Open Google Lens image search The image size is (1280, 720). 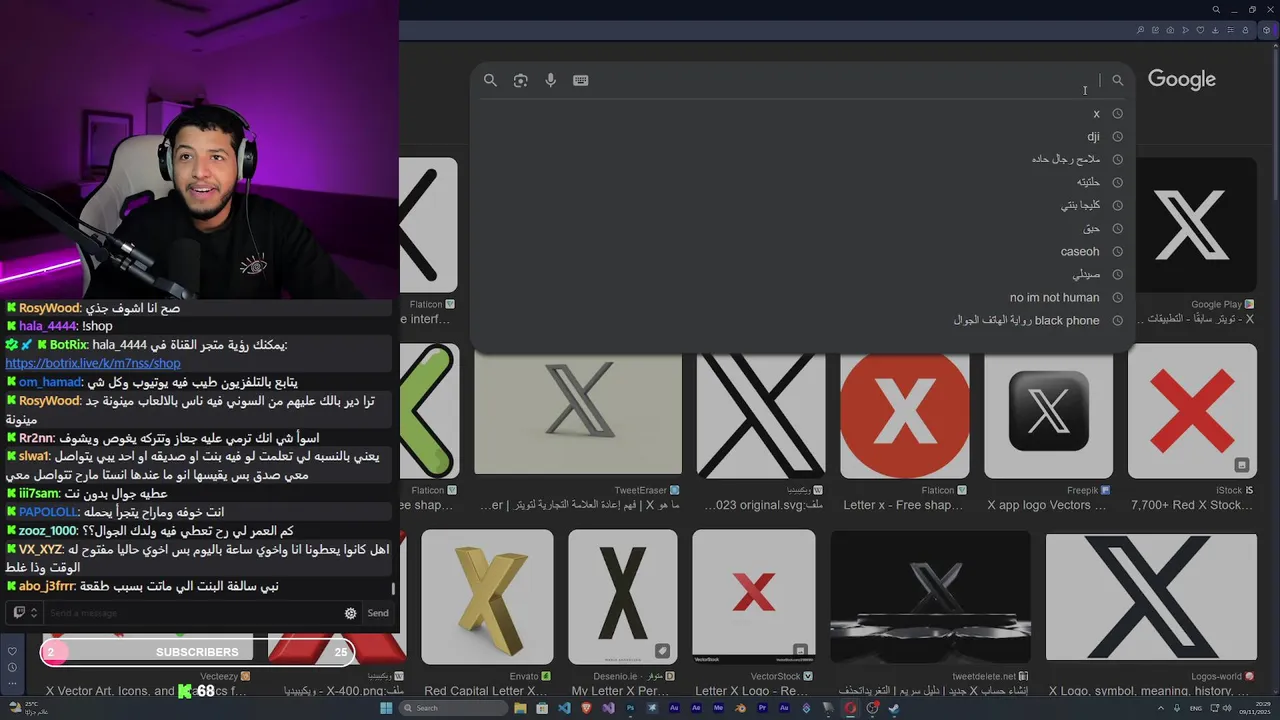tap(520, 80)
